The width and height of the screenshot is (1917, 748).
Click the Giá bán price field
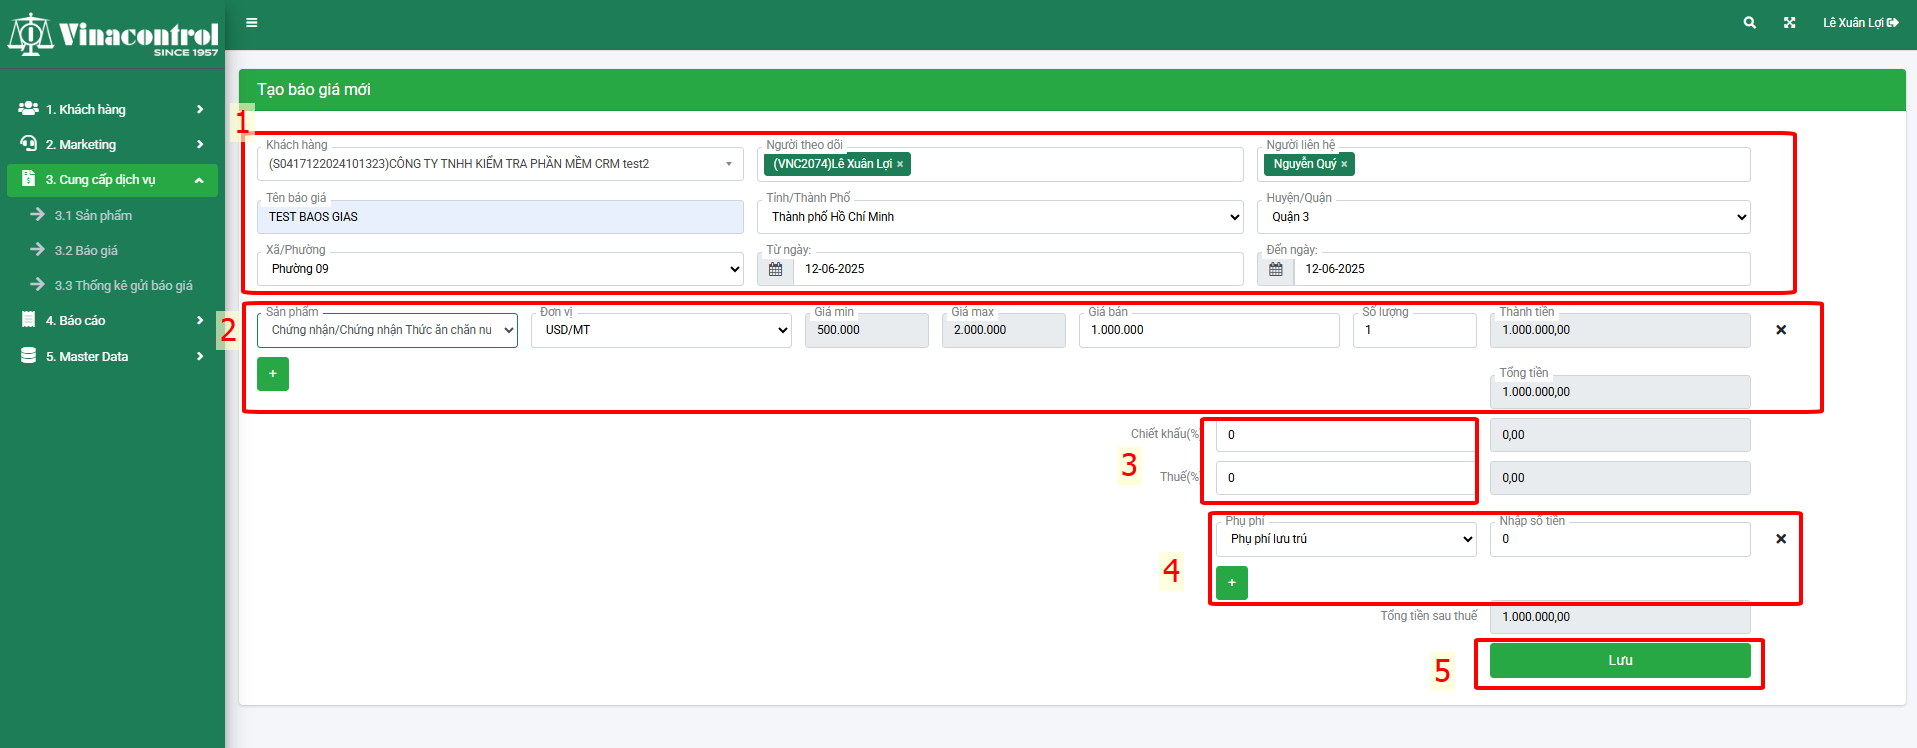point(1209,330)
